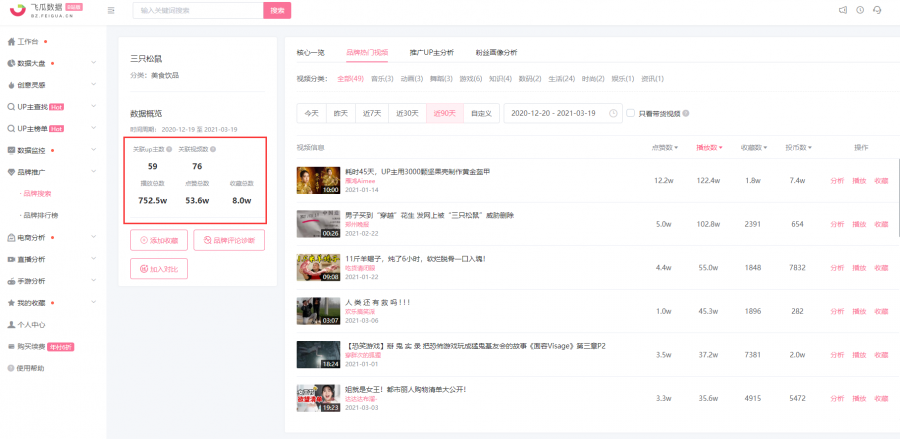Open the announcement megaphone icon
The height and width of the screenshot is (439, 900).
tap(843, 10)
